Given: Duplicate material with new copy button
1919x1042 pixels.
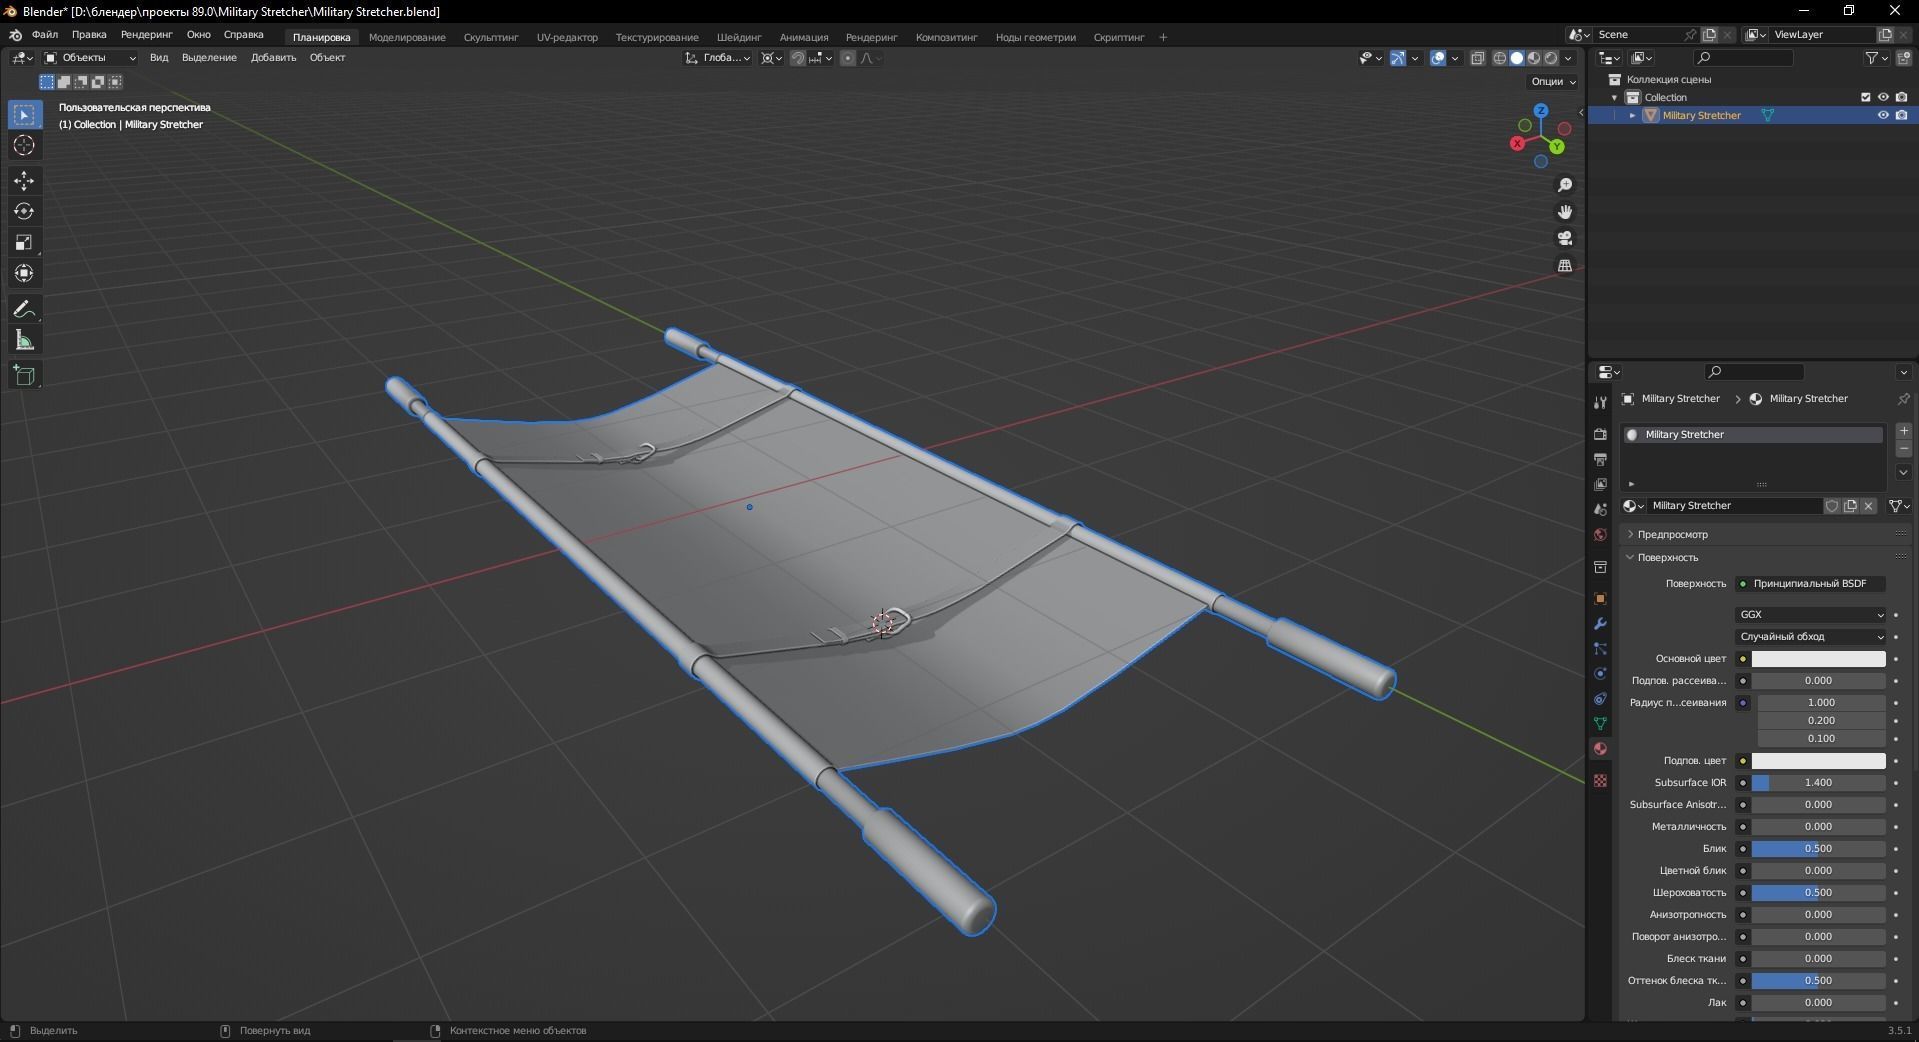Looking at the screenshot, I should [x=1850, y=506].
